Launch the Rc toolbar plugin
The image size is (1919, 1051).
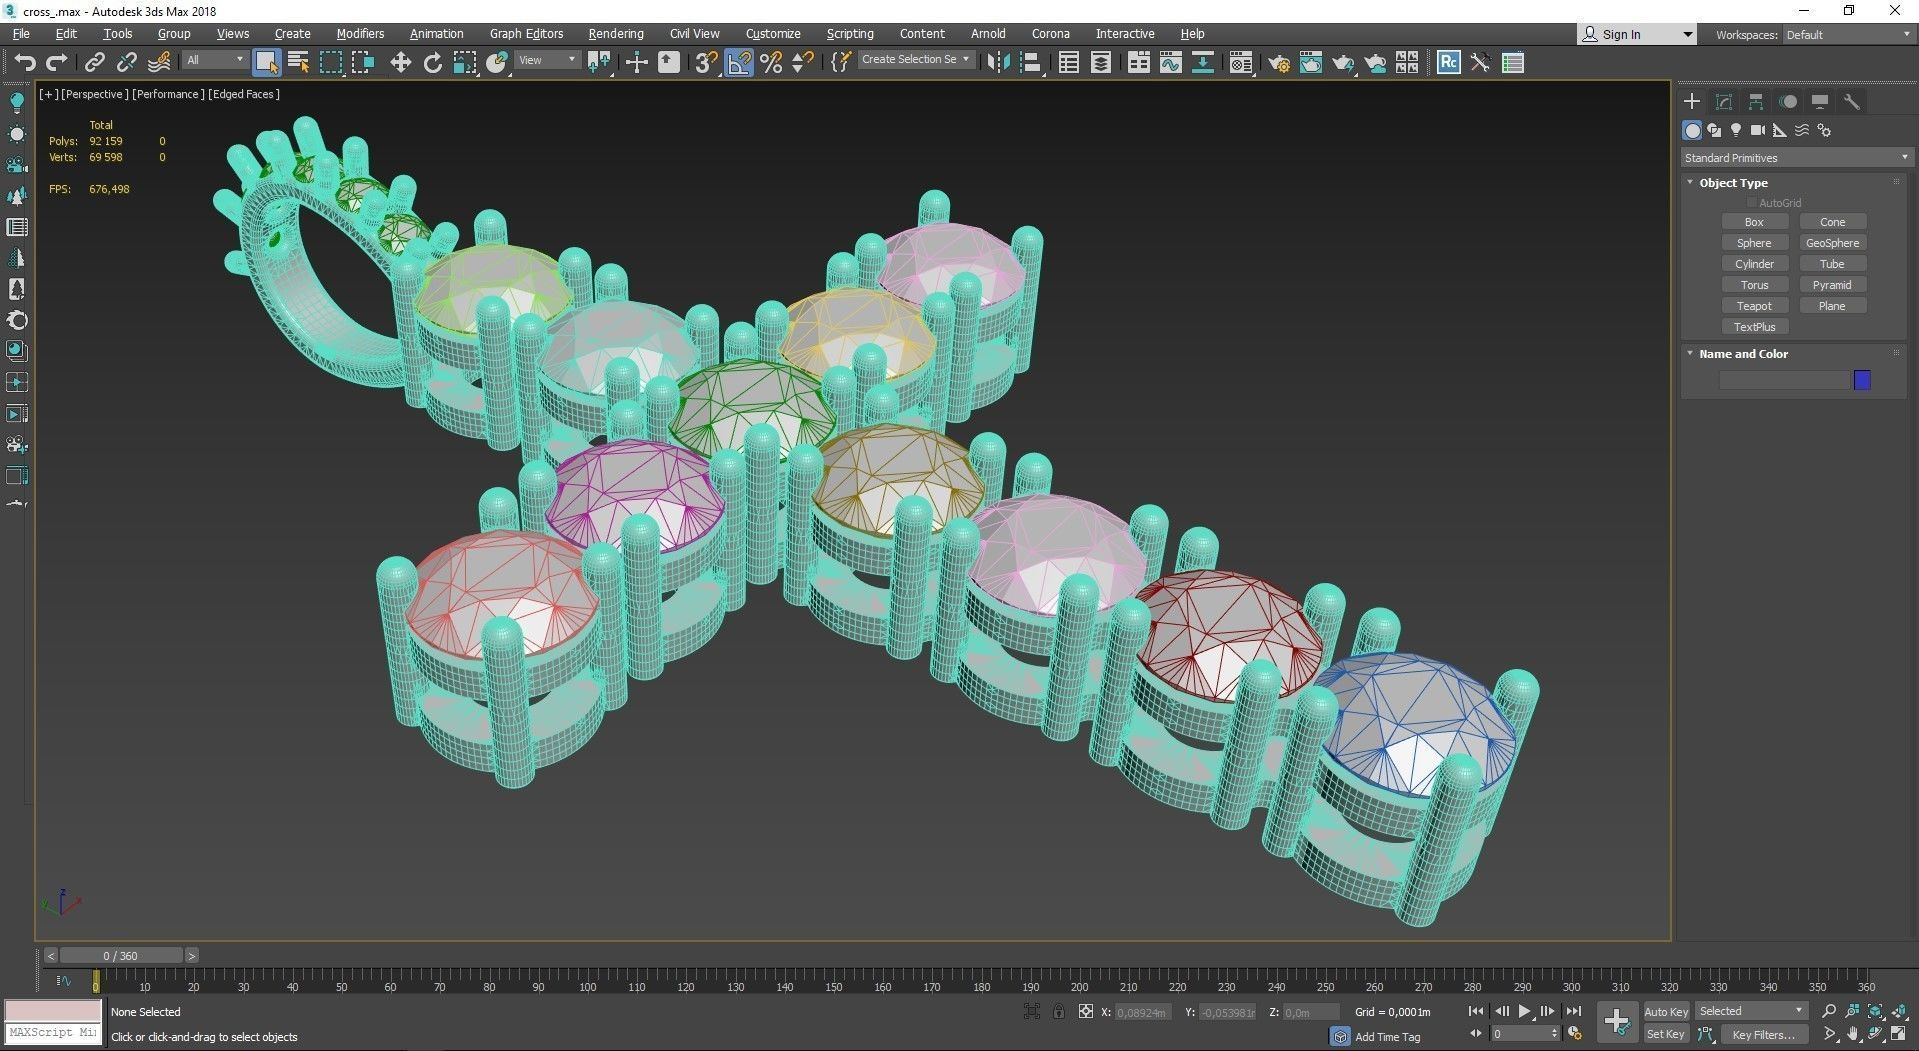tap(1448, 63)
